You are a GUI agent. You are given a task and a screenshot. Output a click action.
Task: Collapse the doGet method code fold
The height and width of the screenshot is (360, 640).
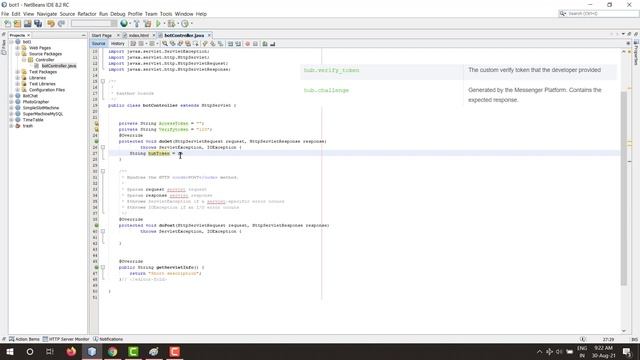click(x=103, y=147)
